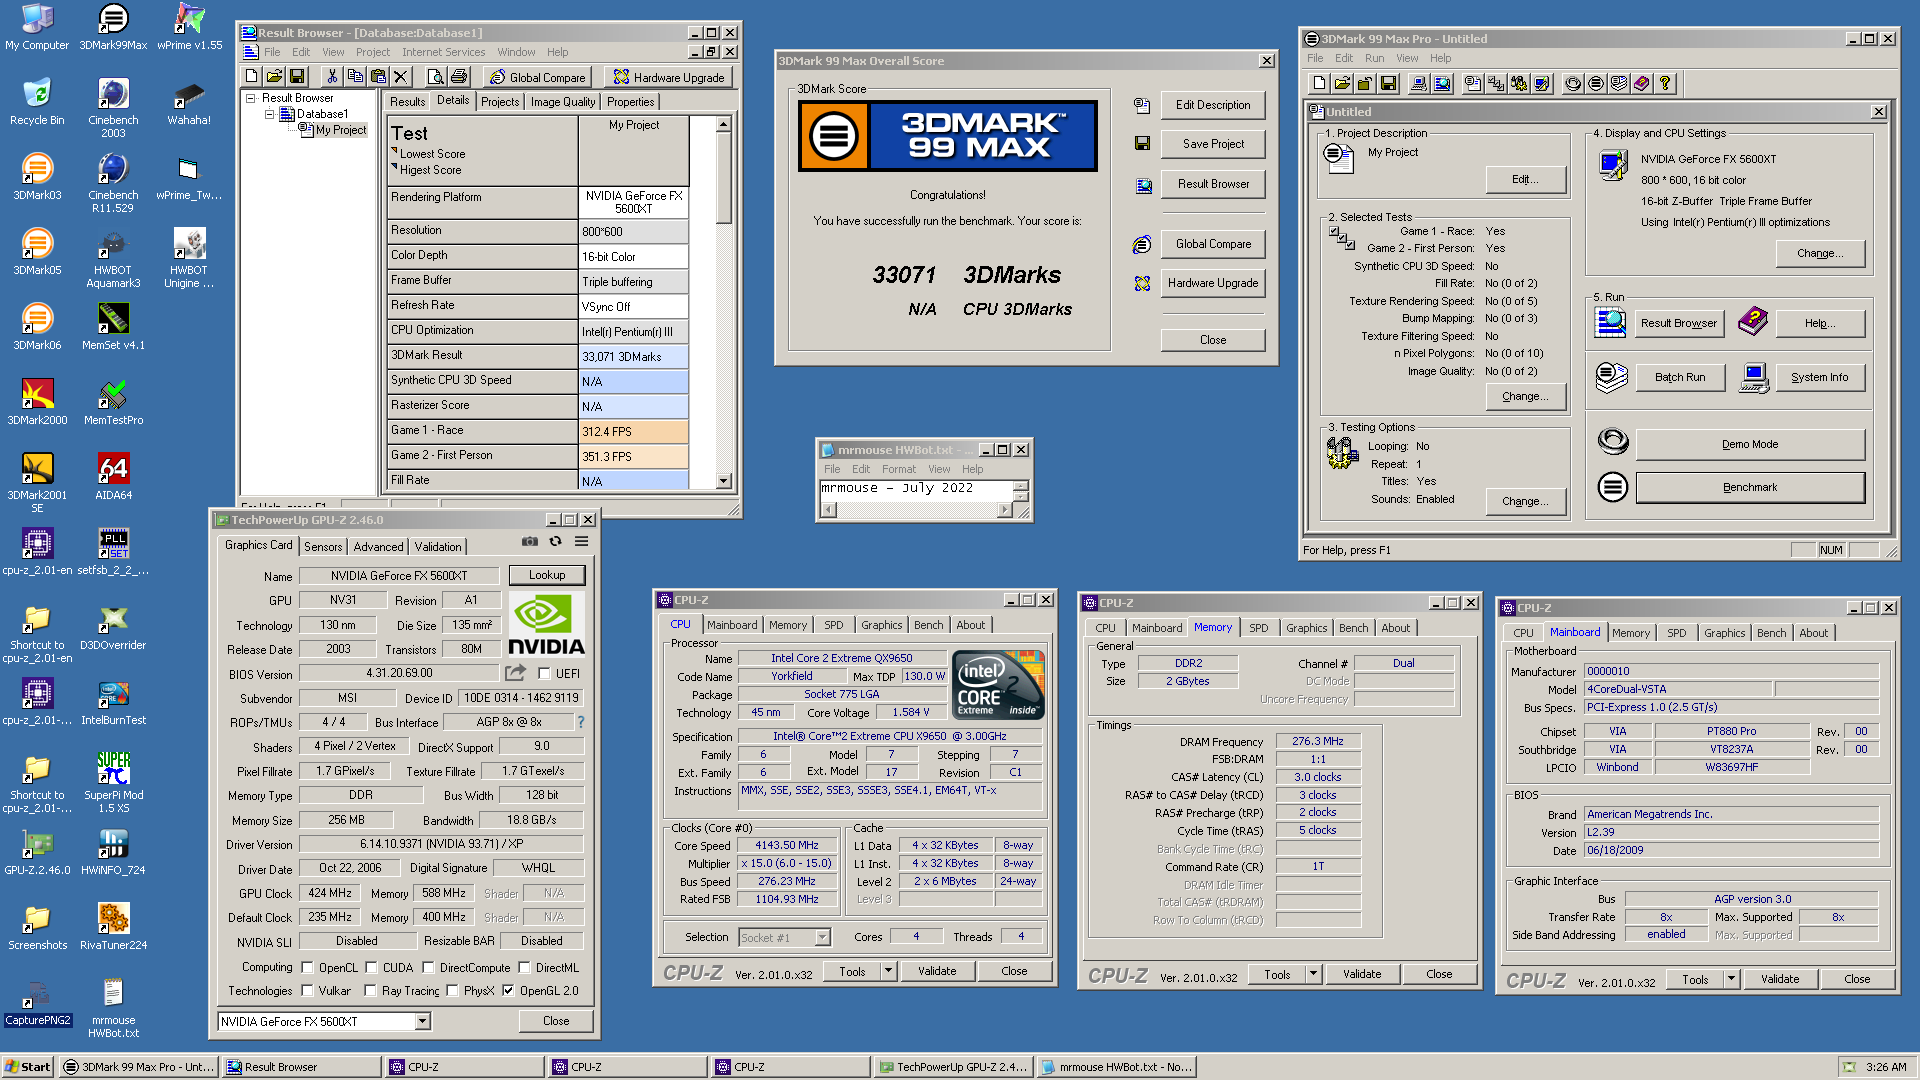1920x1080 pixels.
Task: Click the Print Preview icon in Result Browser
Action: 435,77
